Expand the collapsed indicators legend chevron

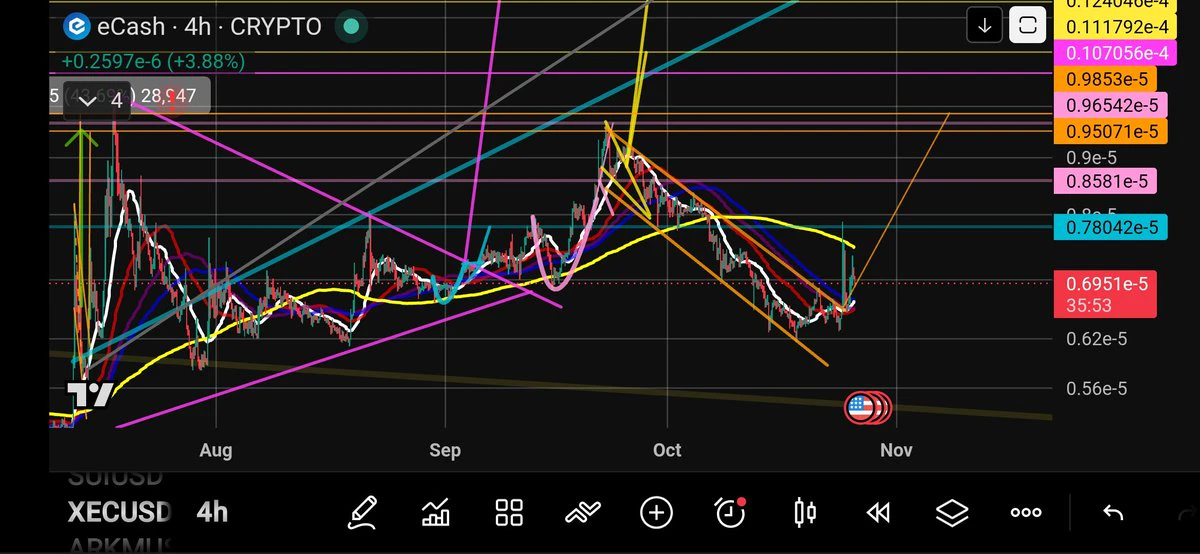(x=87, y=100)
